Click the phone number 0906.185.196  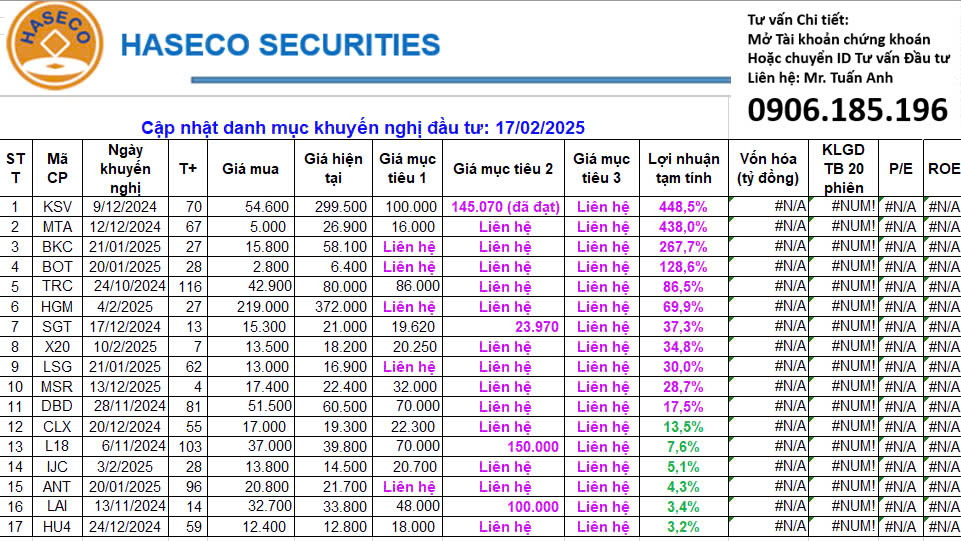tap(847, 109)
